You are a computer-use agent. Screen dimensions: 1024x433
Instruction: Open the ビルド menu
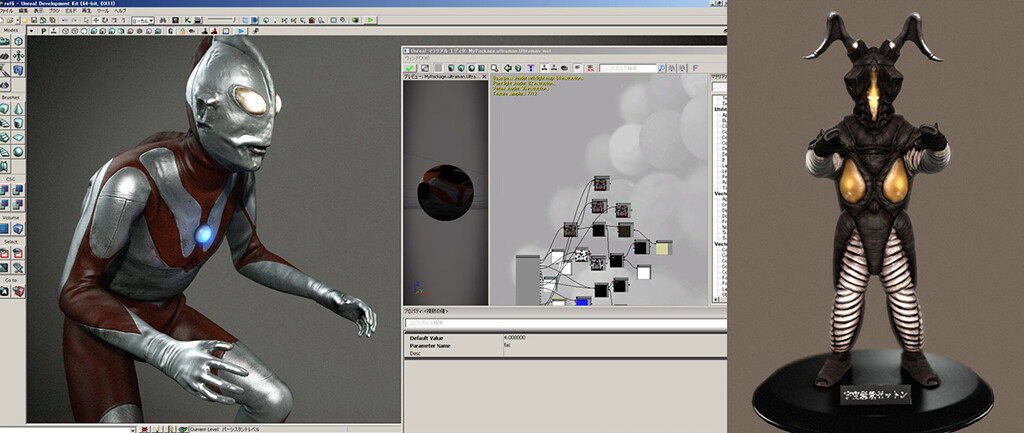[x=71, y=11]
